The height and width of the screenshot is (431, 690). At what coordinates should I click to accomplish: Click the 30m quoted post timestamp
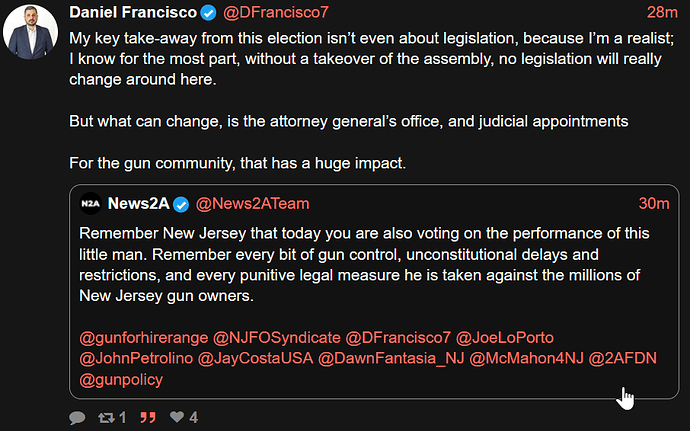[x=654, y=204]
